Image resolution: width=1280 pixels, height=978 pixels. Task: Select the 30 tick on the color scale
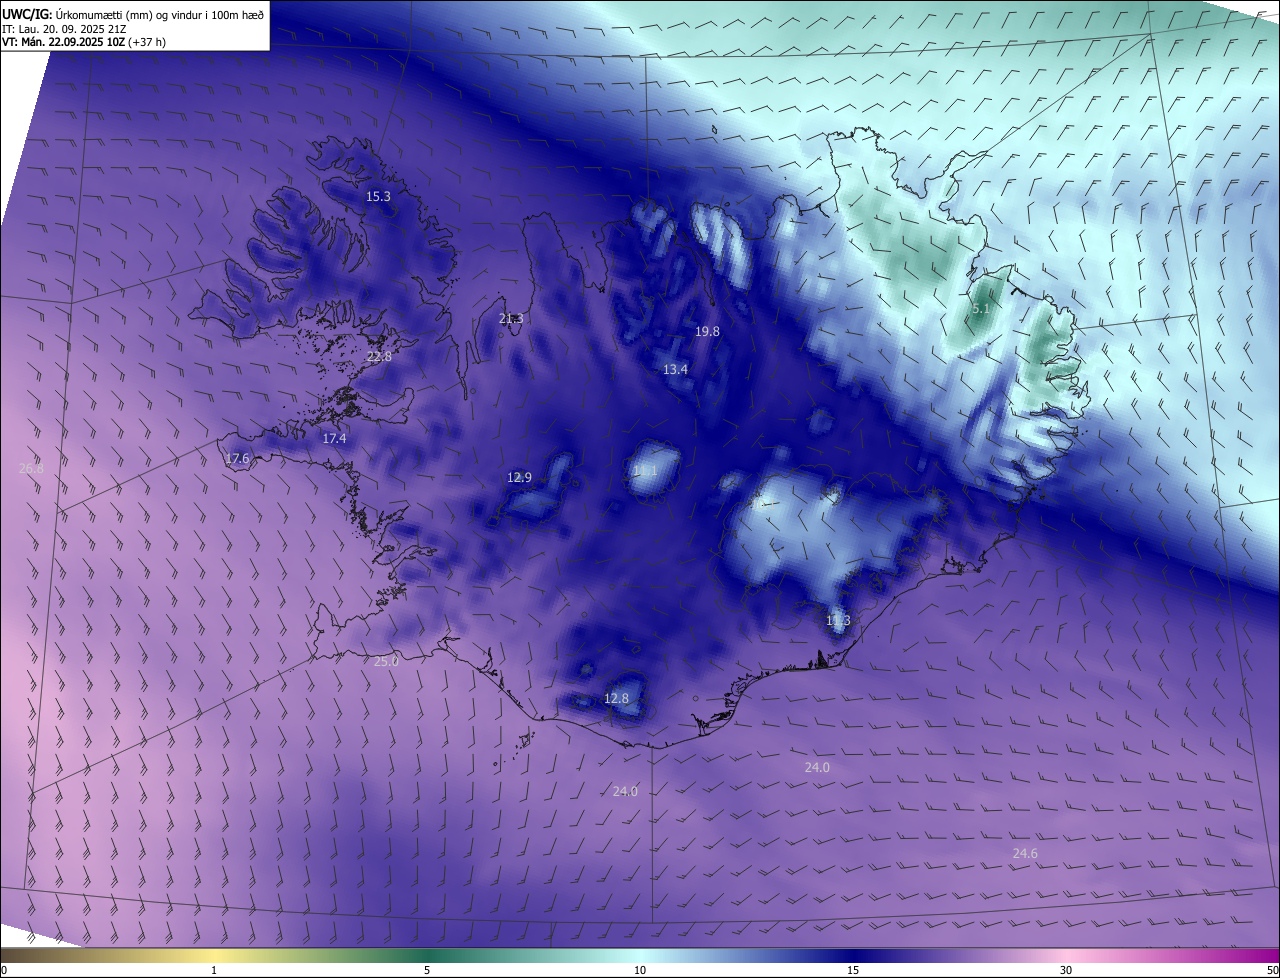click(1066, 970)
